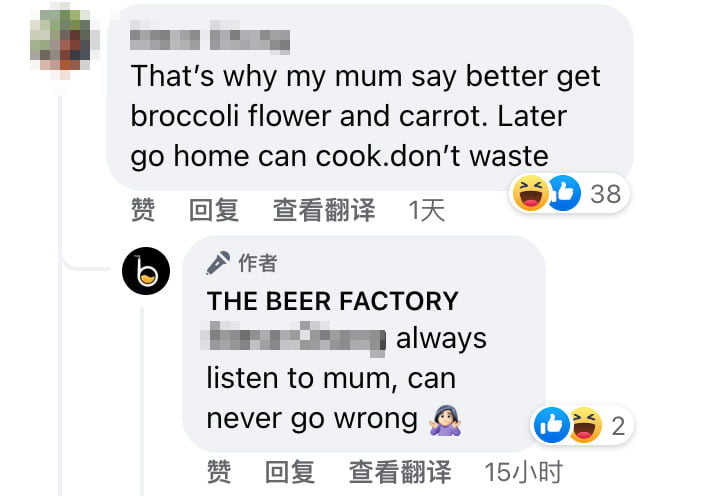This screenshot has height=496, width=710.
Task: Reply to the first comment with 回复
Action: click(x=214, y=210)
